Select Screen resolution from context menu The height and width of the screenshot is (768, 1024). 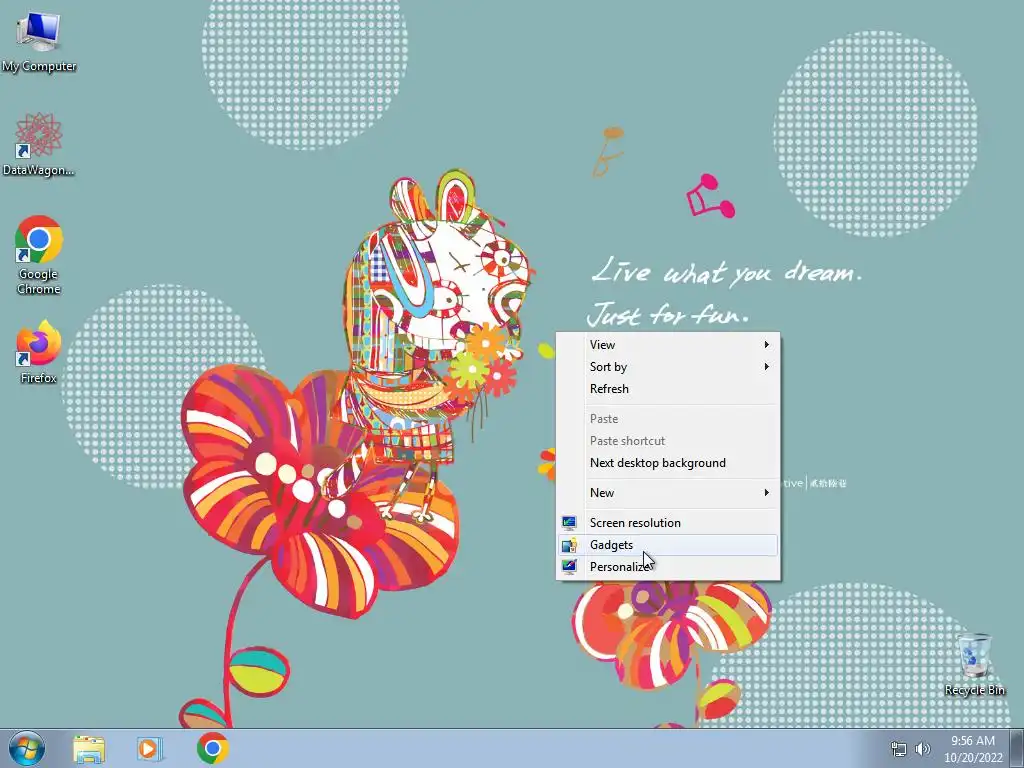click(x=668, y=522)
